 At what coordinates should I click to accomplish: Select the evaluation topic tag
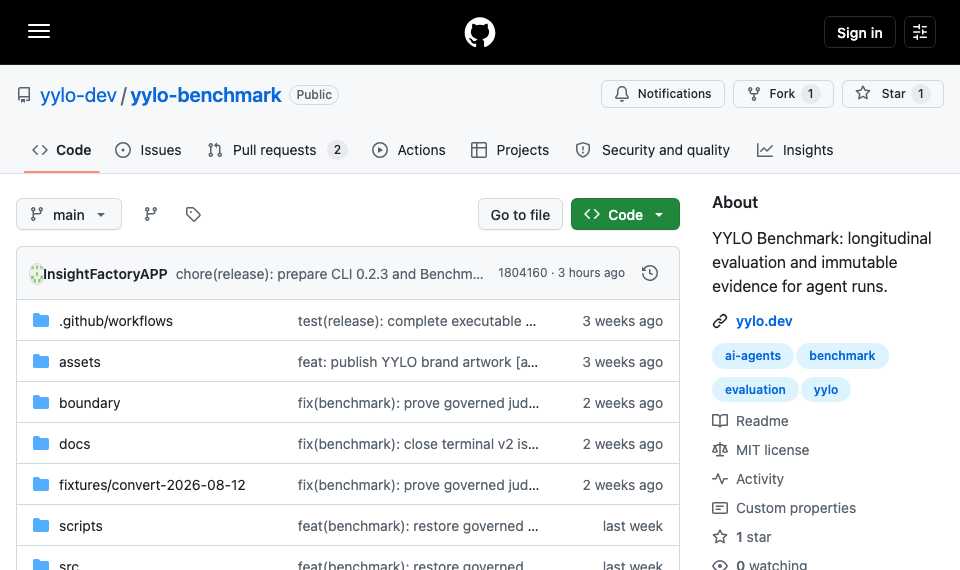(755, 389)
